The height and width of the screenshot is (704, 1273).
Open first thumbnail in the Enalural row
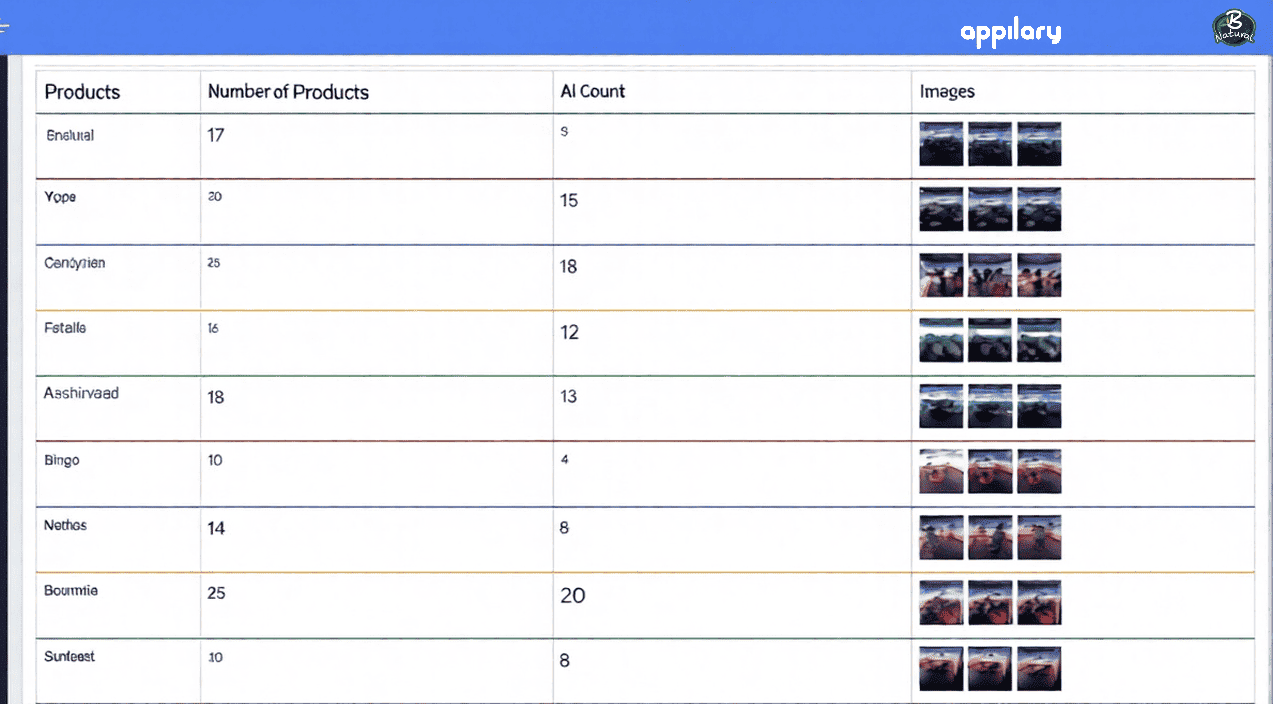[941, 144]
